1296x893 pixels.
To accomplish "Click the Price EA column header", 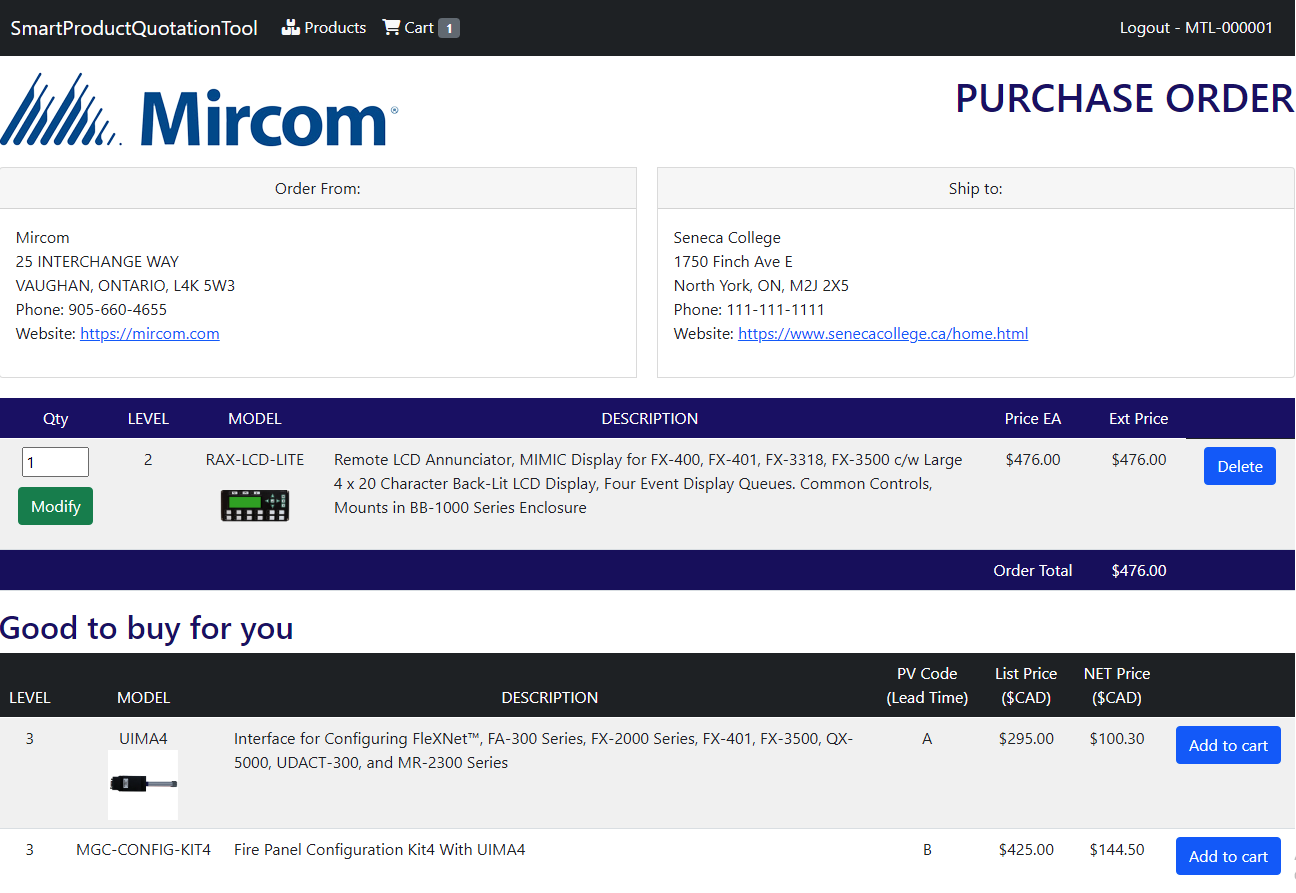I will click(1033, 419).
